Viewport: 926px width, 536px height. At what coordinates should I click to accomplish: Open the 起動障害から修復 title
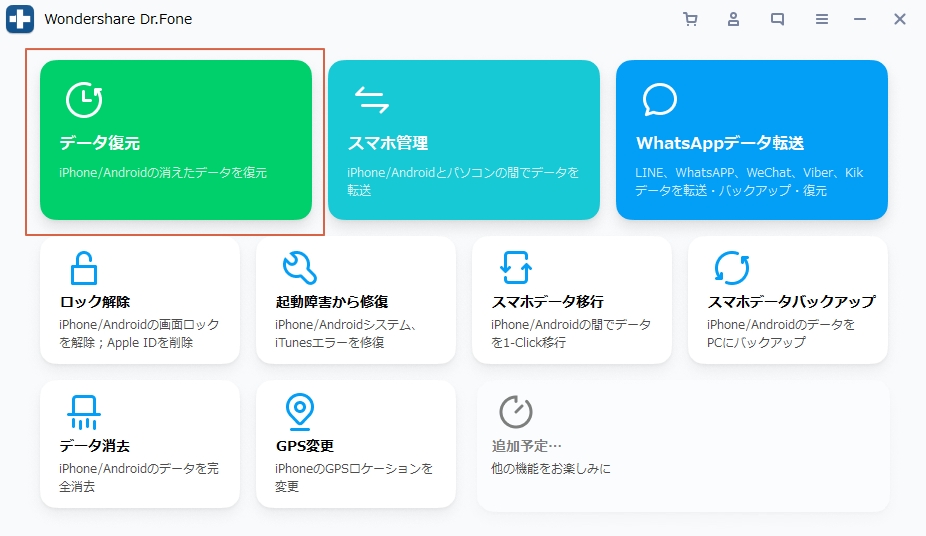(331, 302)
